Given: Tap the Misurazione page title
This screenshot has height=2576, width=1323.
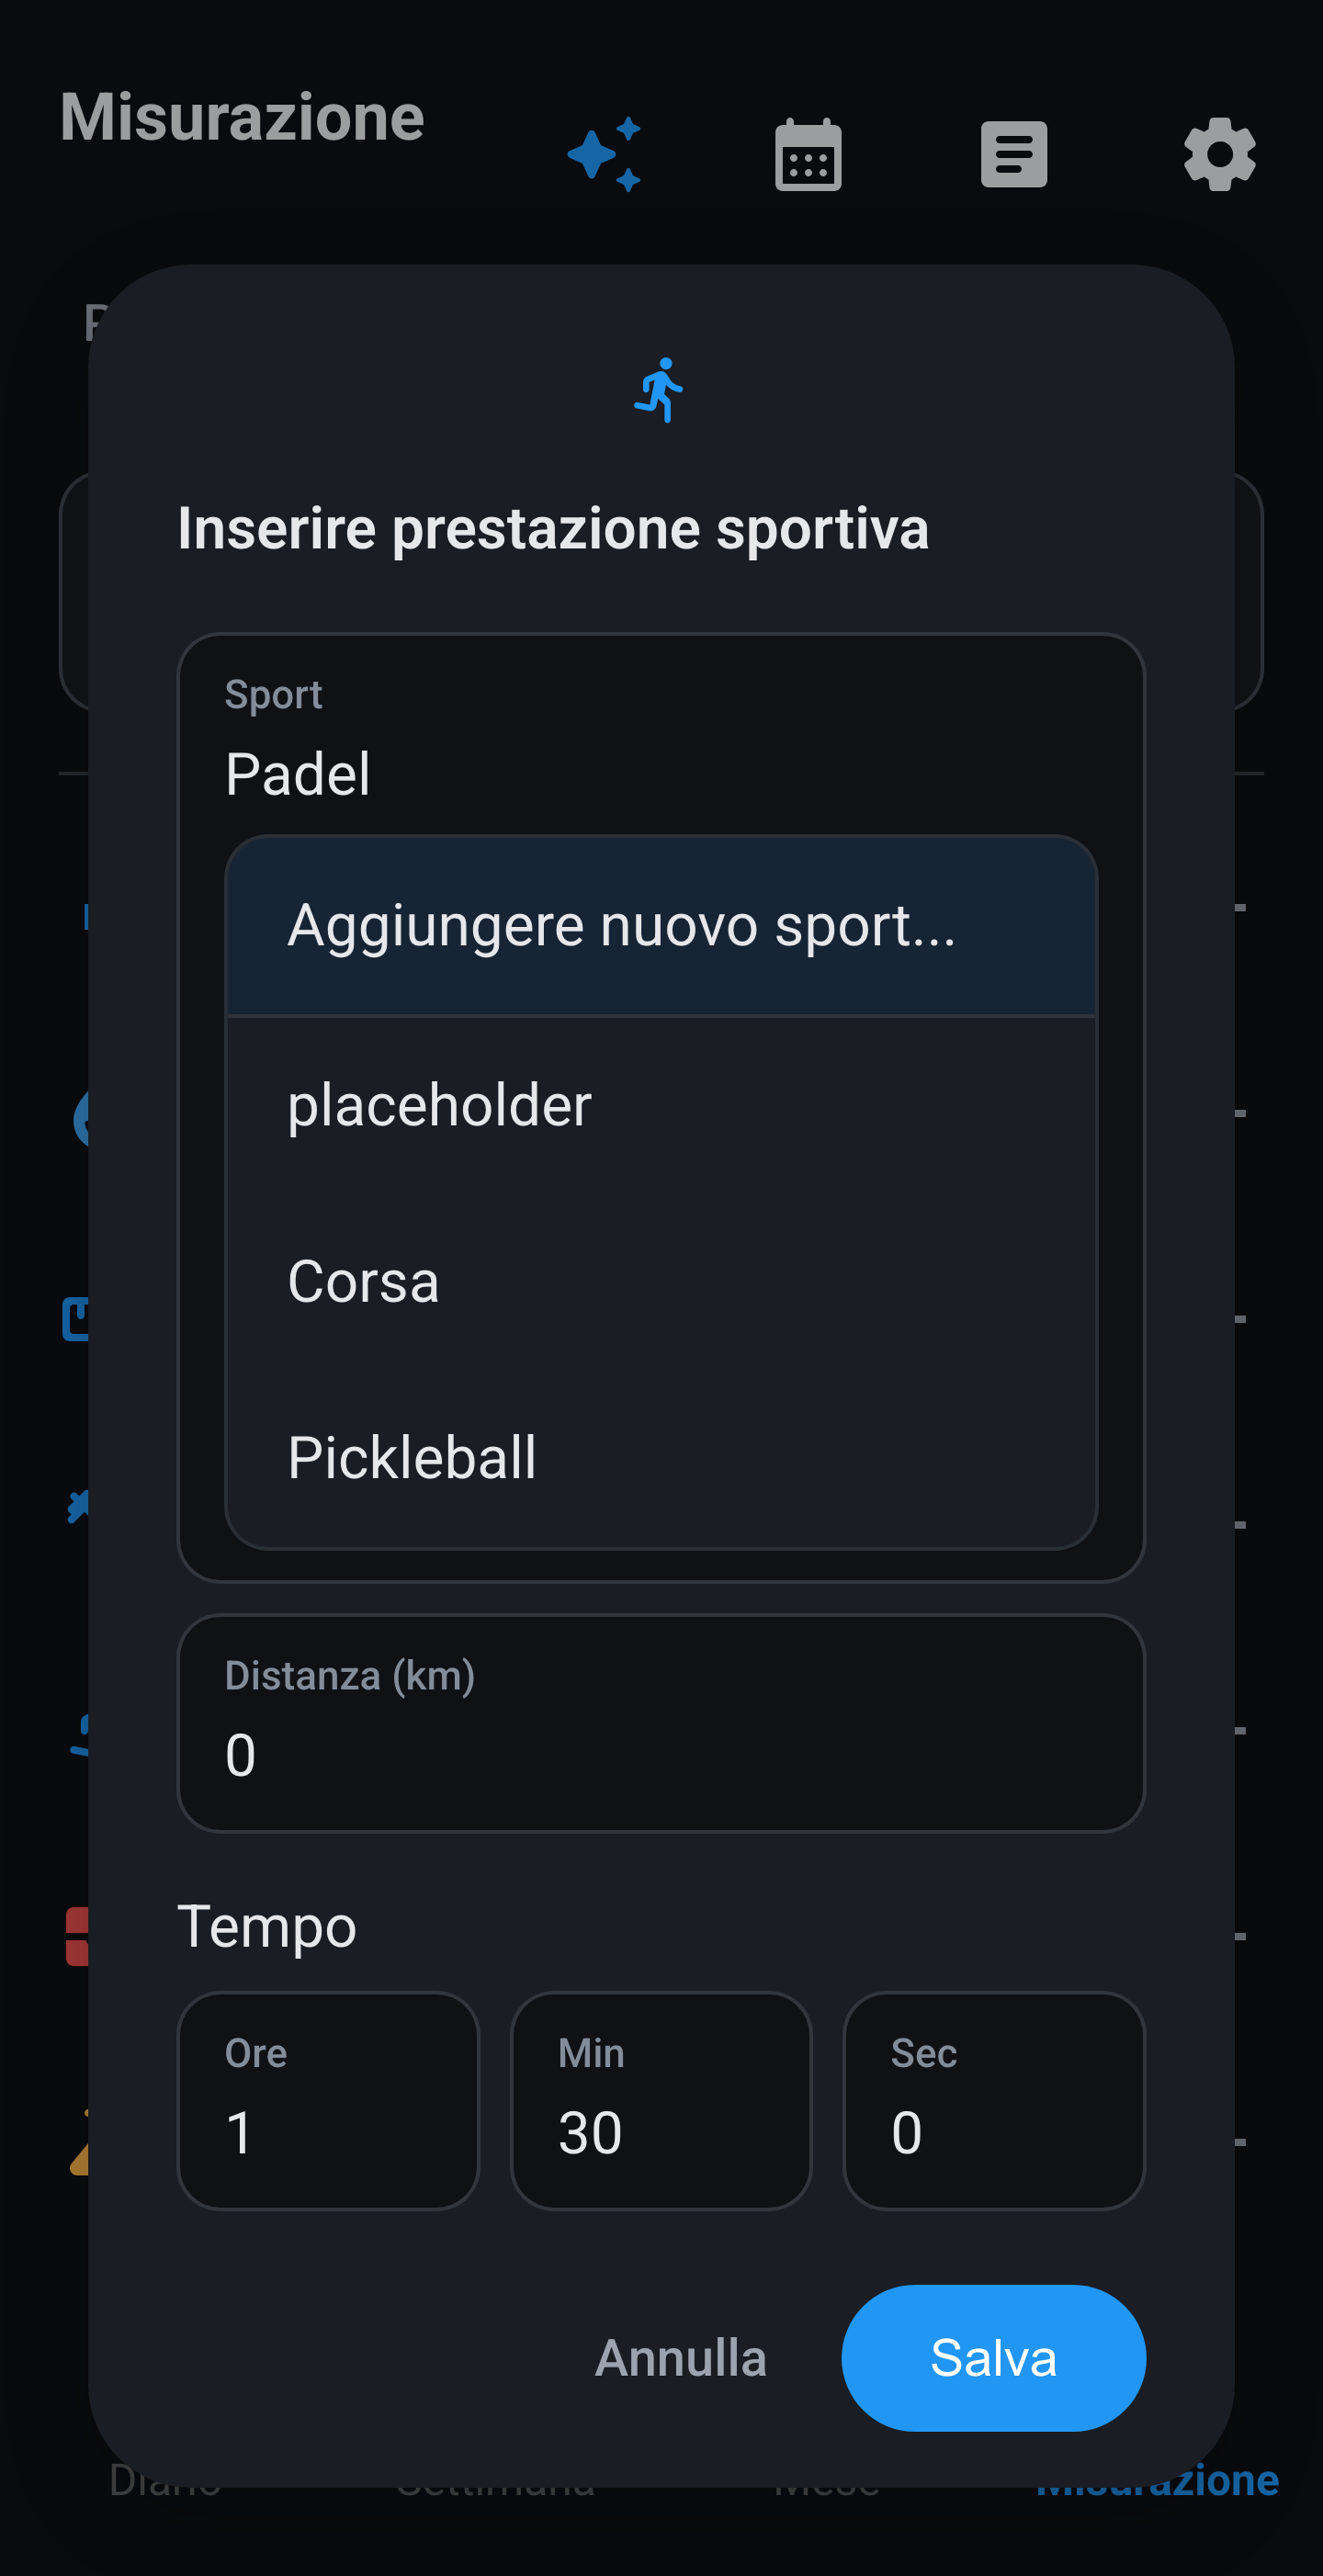Looking at the screenshot, I should [242, 117].
